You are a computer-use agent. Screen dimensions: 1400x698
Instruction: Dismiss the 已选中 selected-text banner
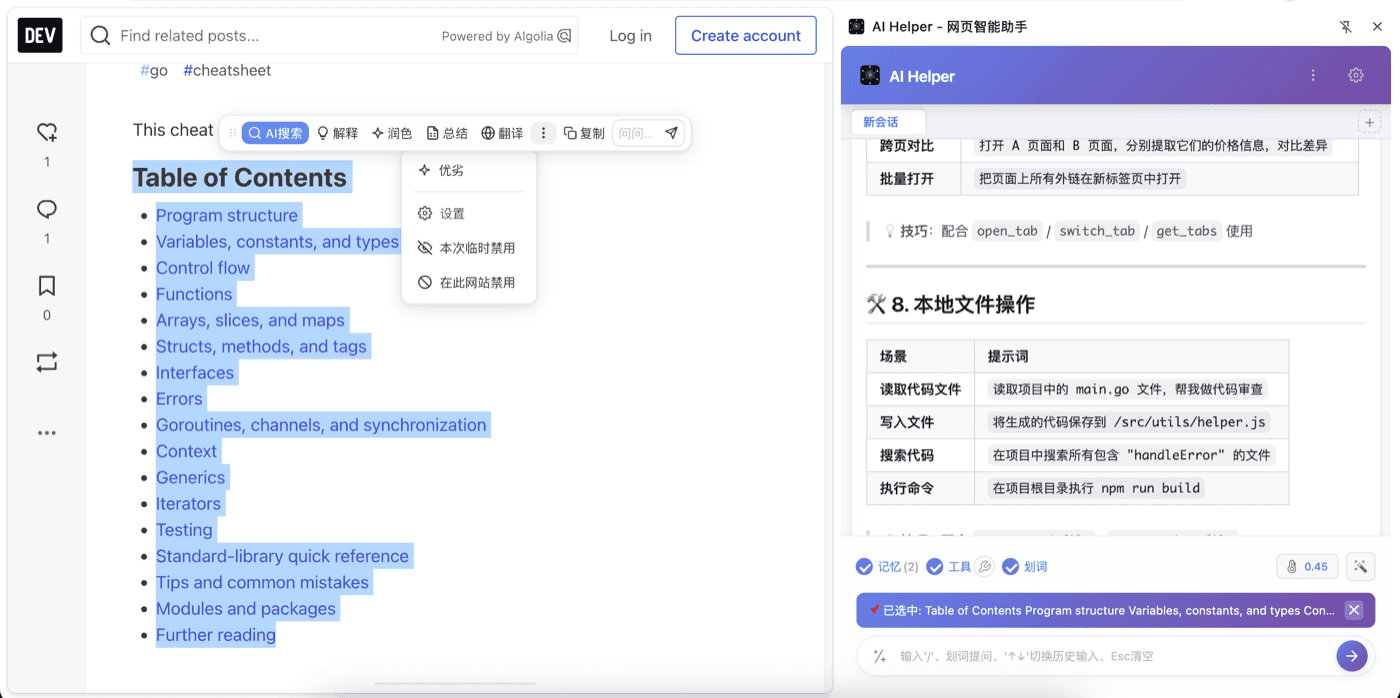[1353, 610]
